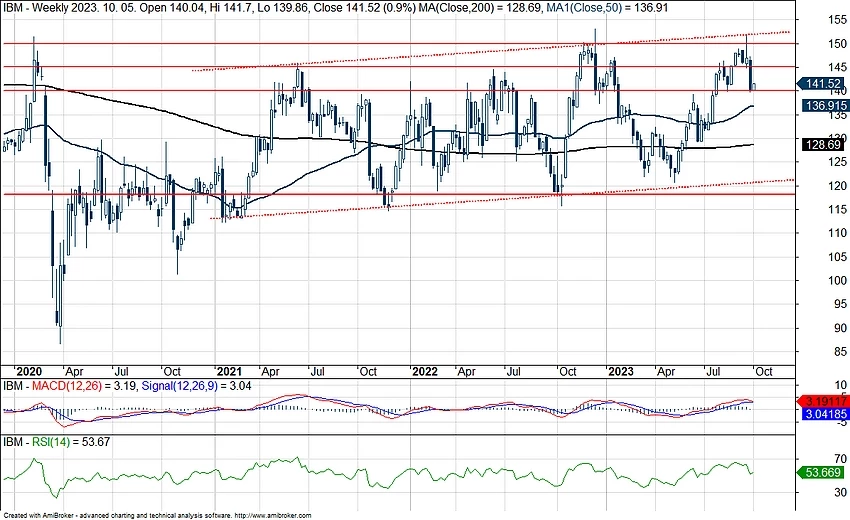Image resolution: width=850 pixels, height=520 pixels.
Task: Select the Apr marker right after 2020
Action: click(x=74, y=371)
